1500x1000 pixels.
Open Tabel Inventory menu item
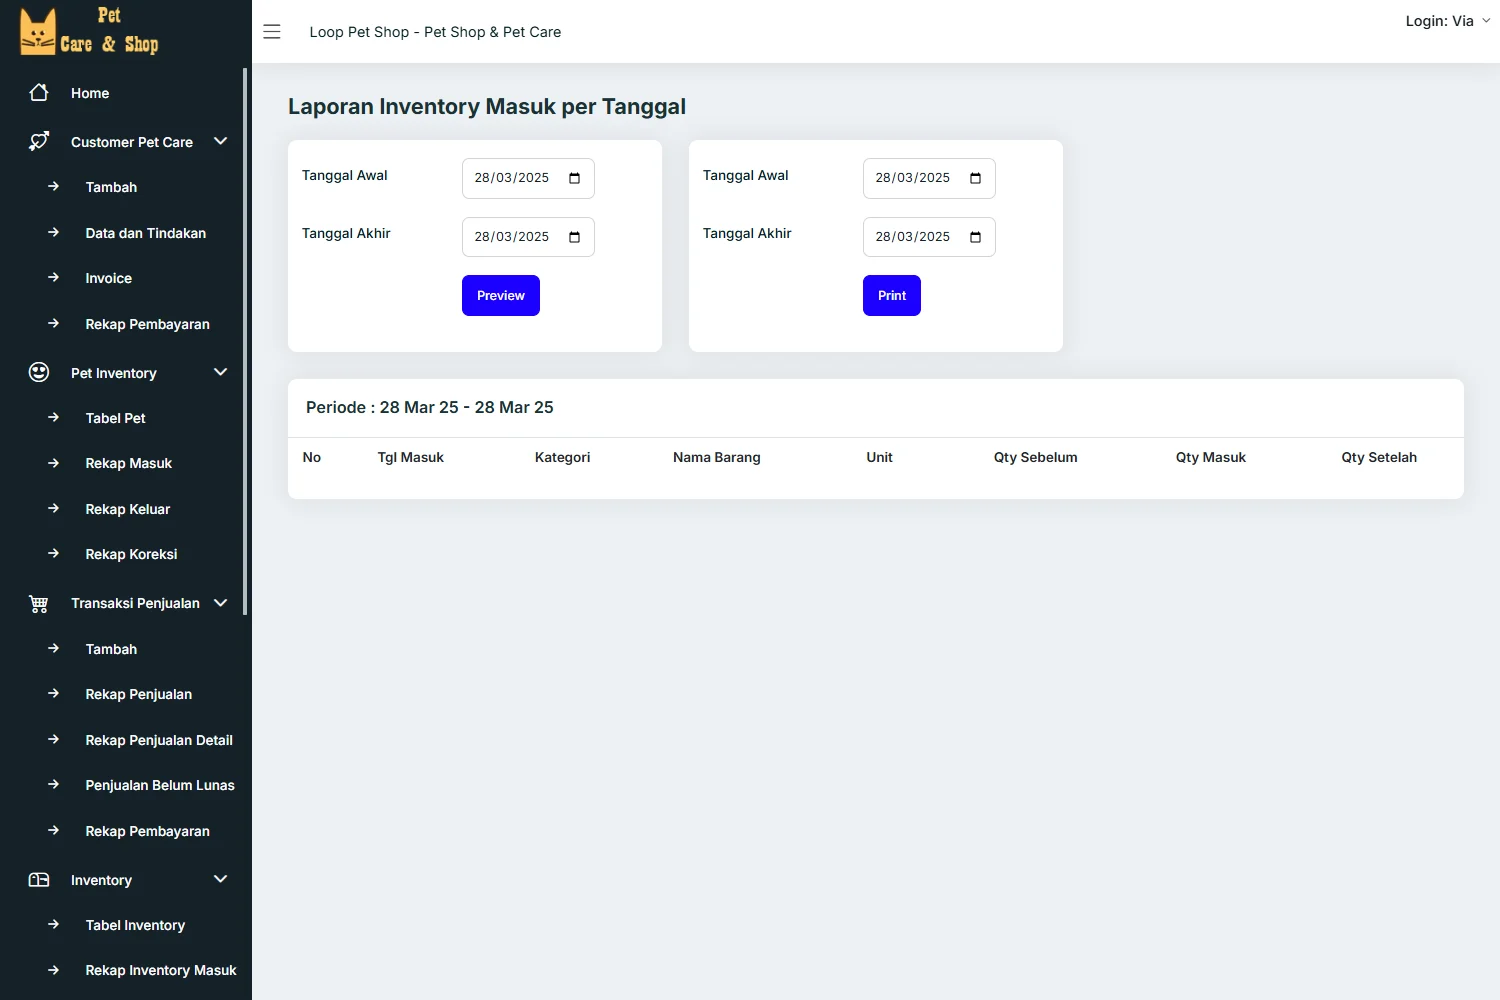point(135,925)
